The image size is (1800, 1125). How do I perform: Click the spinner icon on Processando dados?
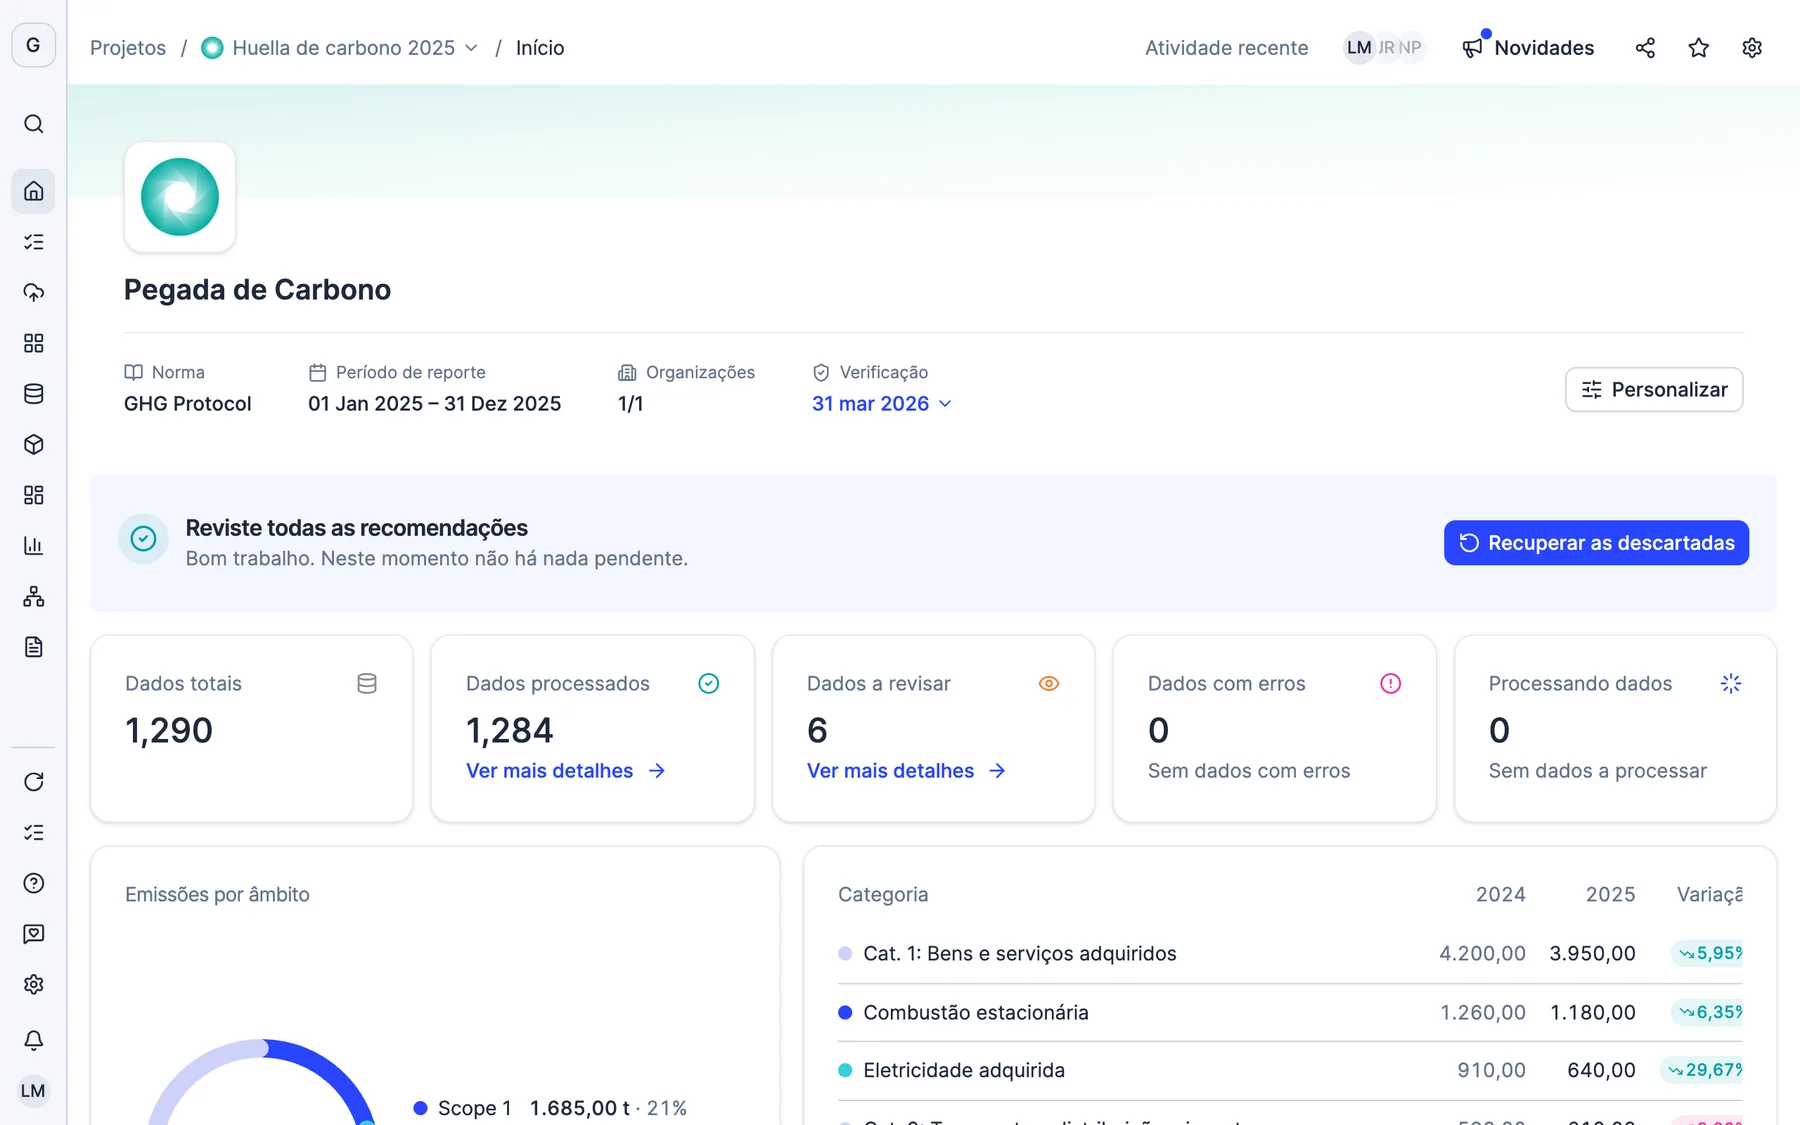(1731, 684)
